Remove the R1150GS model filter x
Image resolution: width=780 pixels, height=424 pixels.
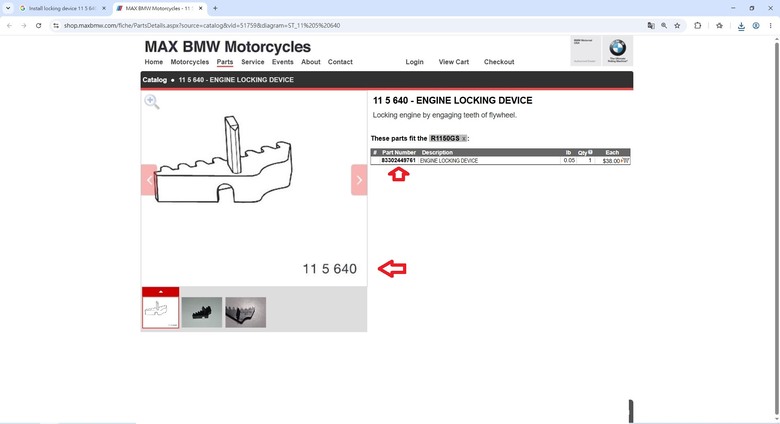tap(464, 139)
